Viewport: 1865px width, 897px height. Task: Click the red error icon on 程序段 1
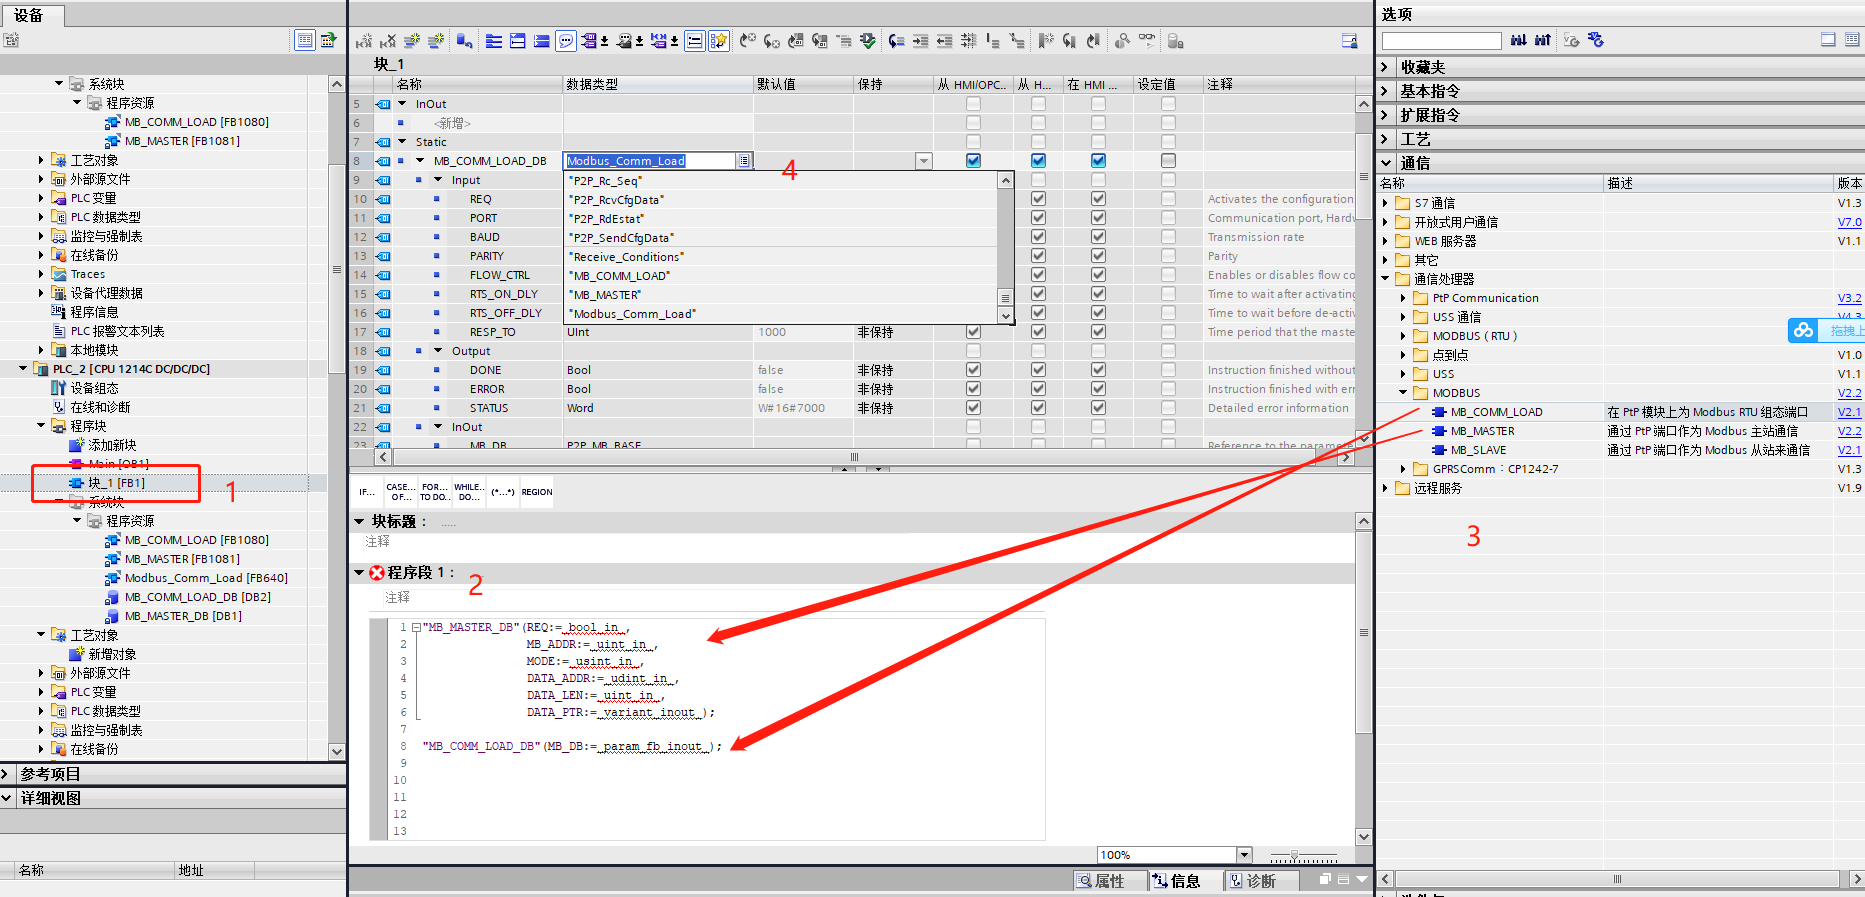(377, 573)
